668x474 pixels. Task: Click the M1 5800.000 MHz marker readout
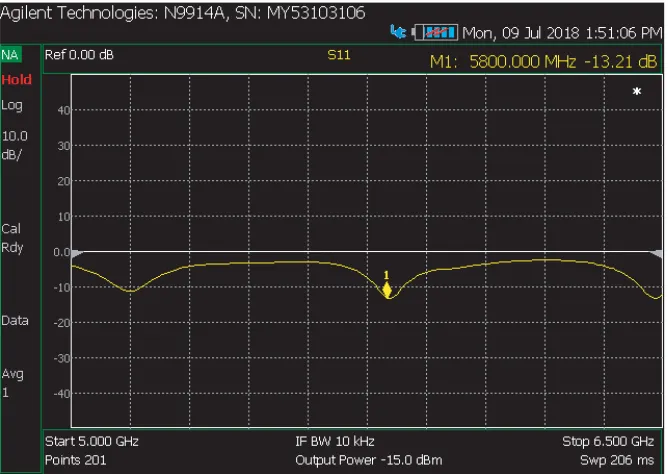point(543,62)
